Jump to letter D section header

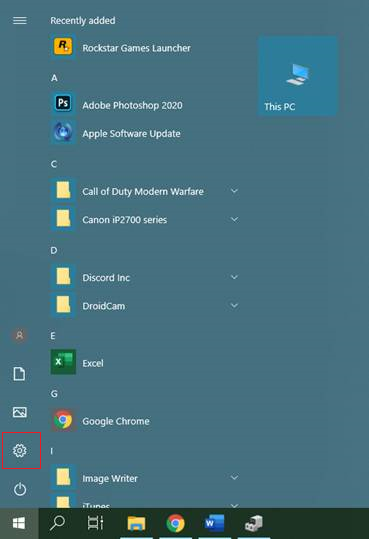[x=54, y=250]
